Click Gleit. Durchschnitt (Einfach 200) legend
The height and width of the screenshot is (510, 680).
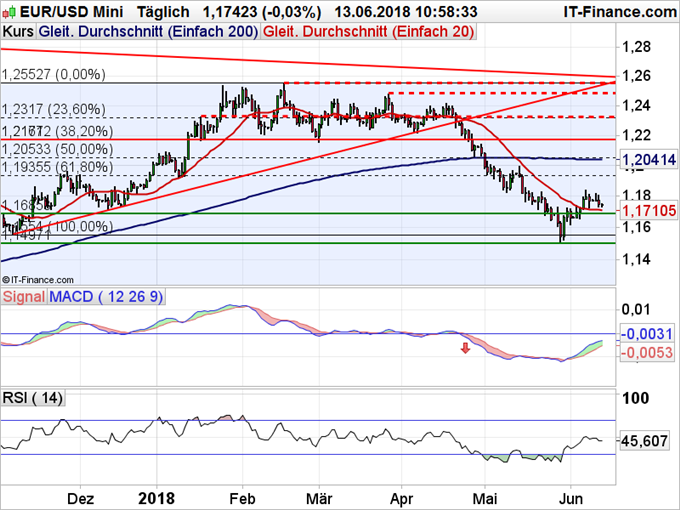148,32
